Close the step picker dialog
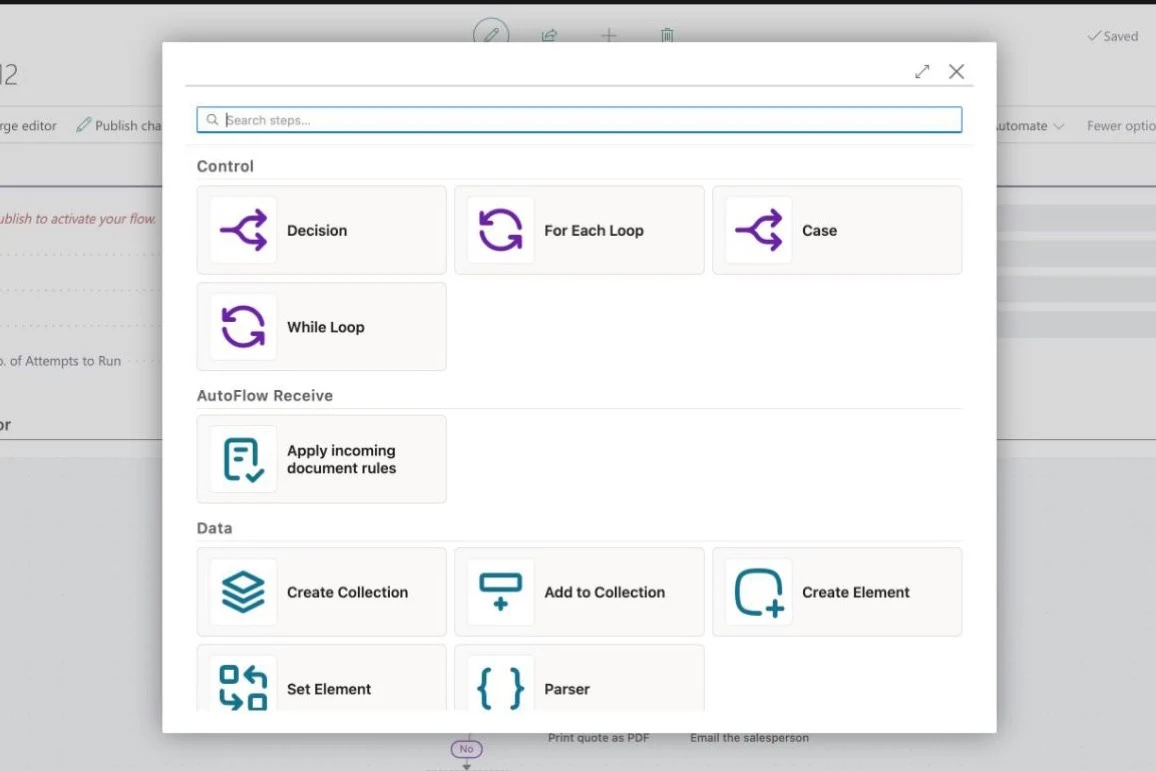Screen dimensions: 1156x771 tap(956, 71)
